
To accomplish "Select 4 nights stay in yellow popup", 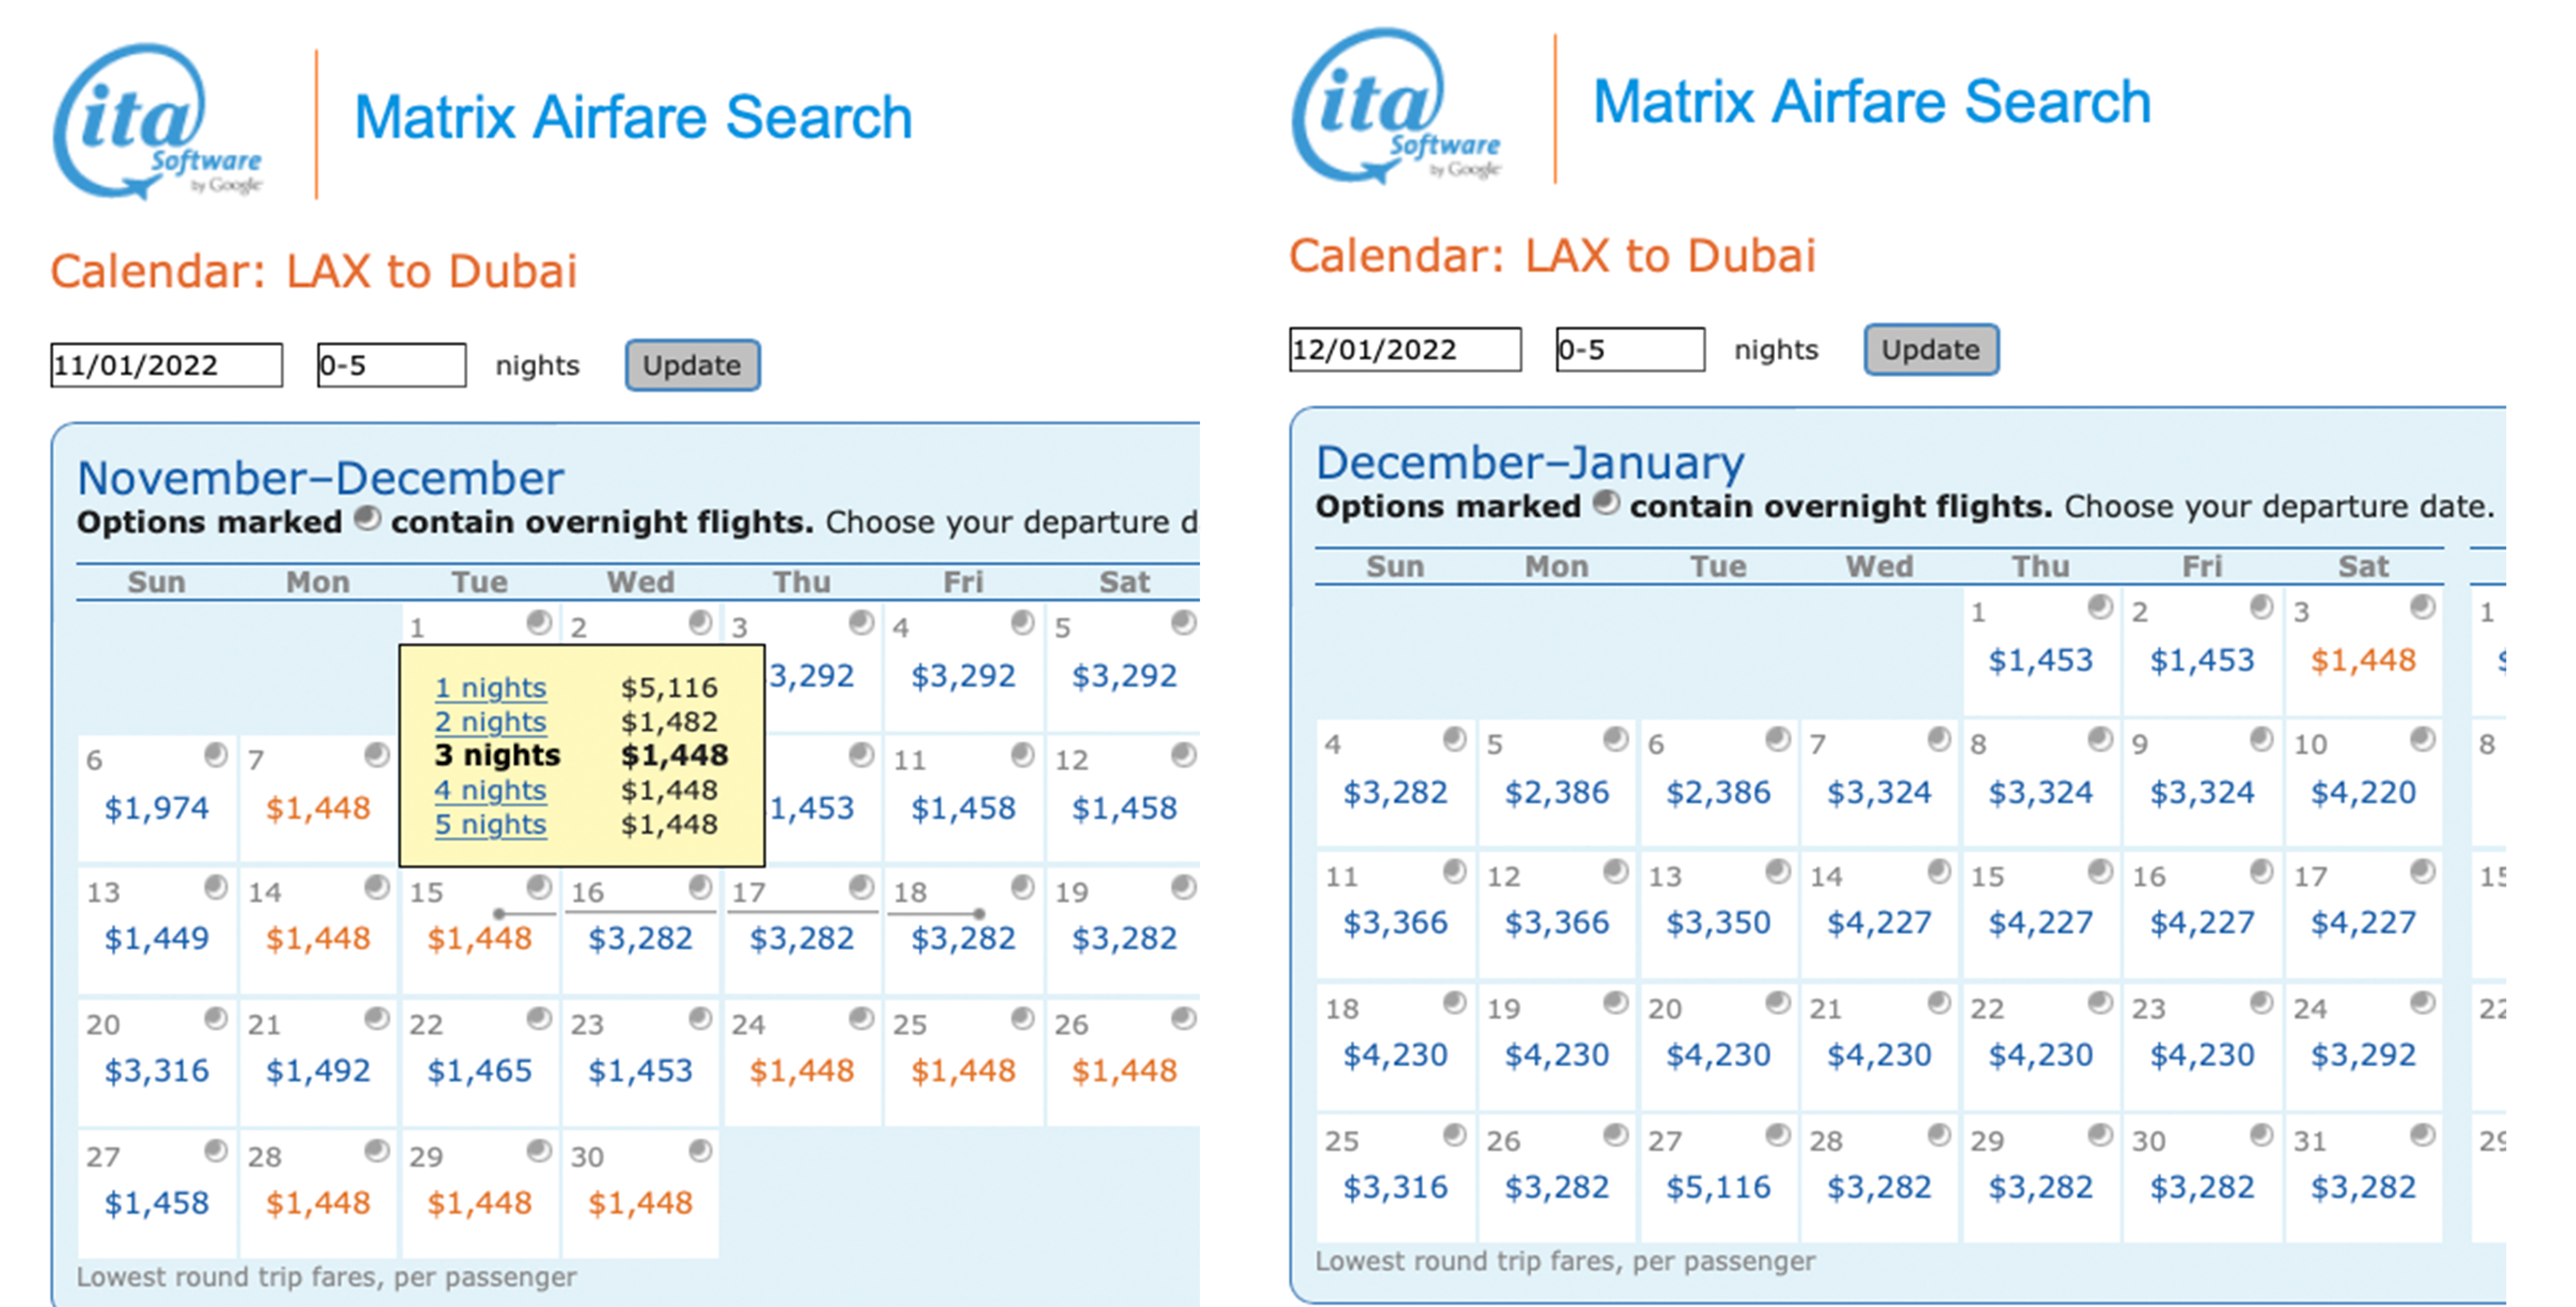I will tap(490, 790).
